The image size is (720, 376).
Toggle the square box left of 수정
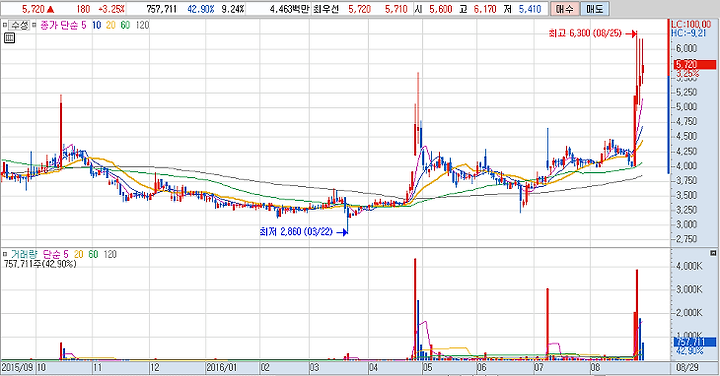point(5,25)
